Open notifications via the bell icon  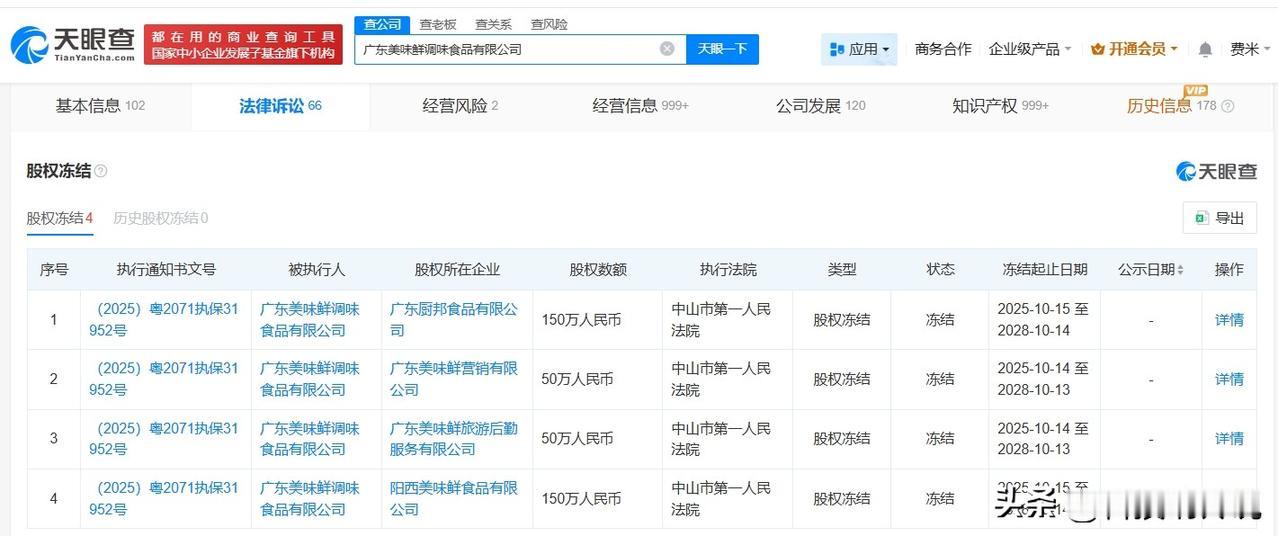pos(1205,49)
